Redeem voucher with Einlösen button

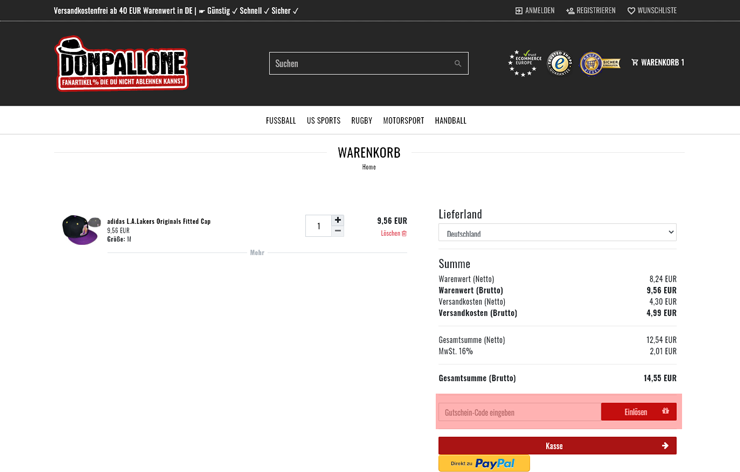coord(639,412)
